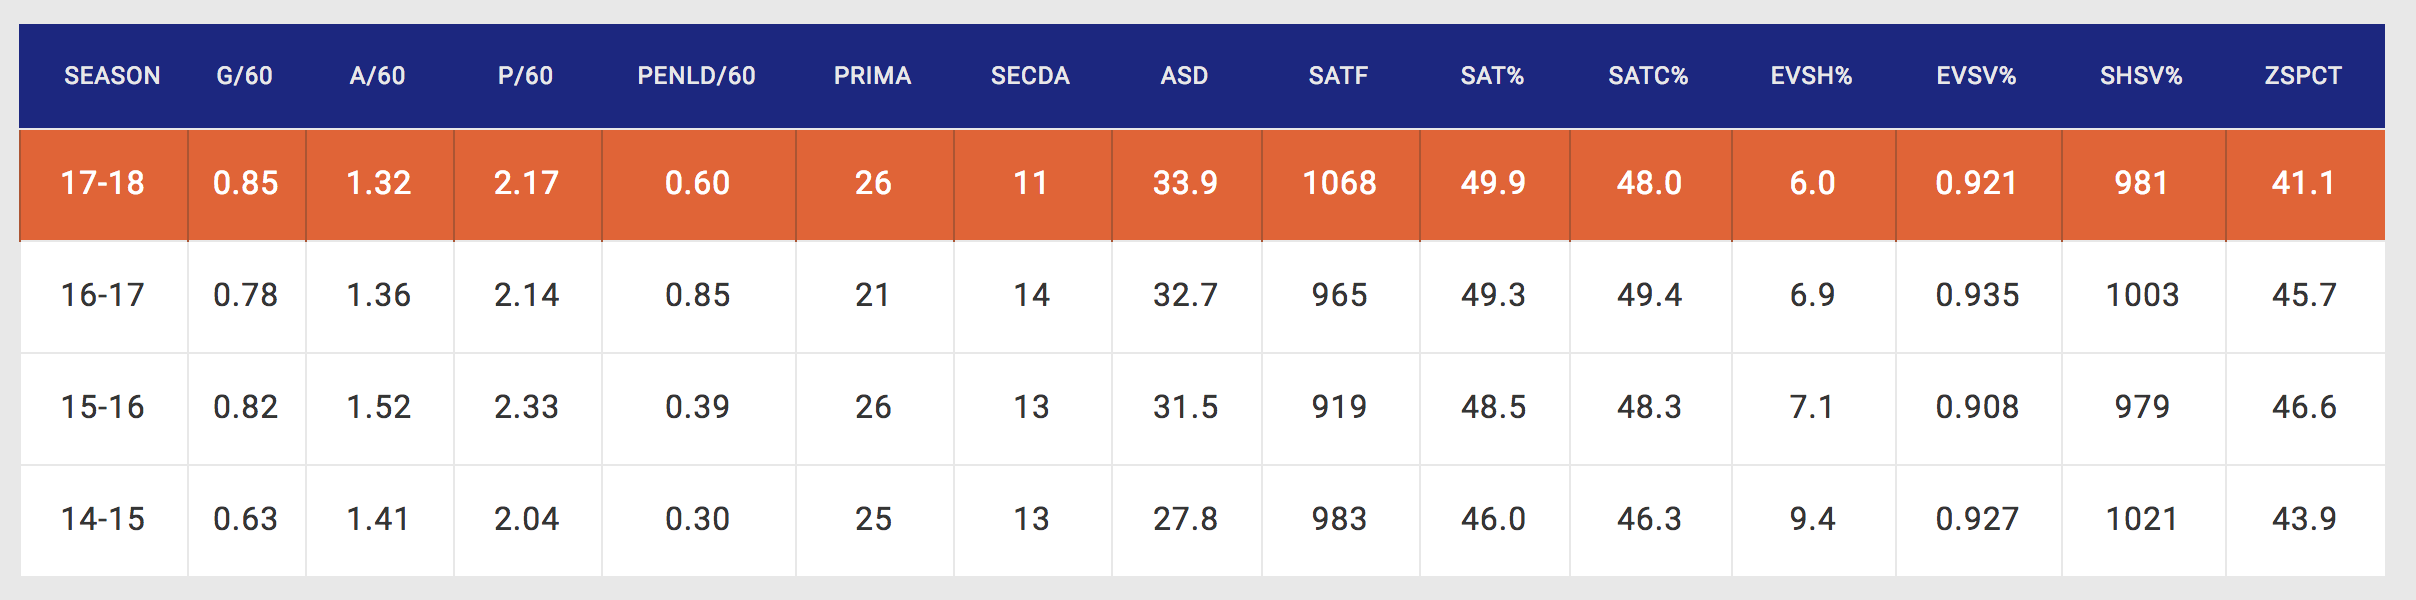The image size is (2416, 600).
Task: Click the 16-17 season cell
Action: pyautogui.click(x=103, y=295)
